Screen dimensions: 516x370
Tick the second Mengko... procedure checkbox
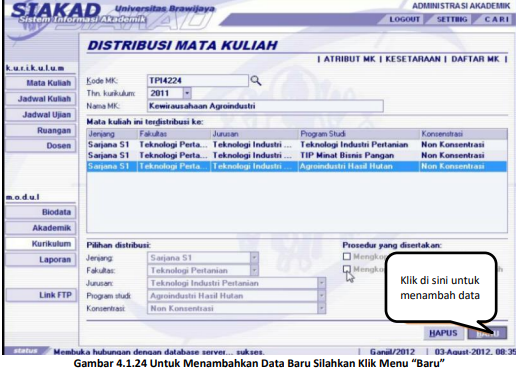347,269
